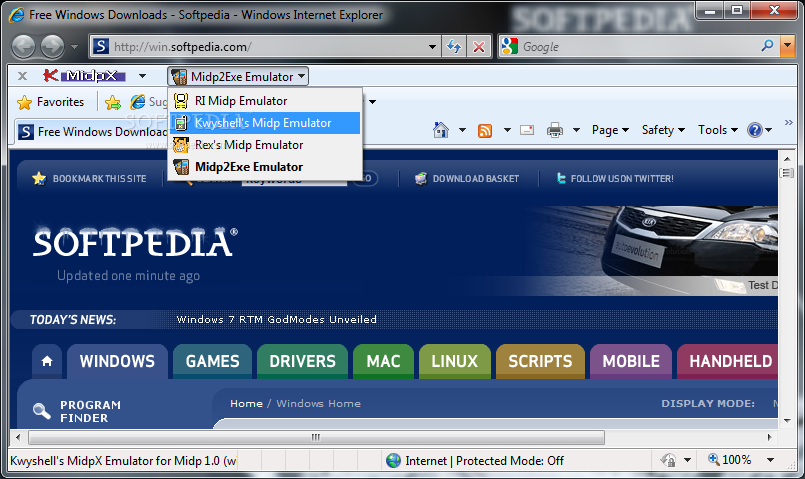805x479 pixels.
Task: Click the Print printer icon
Action: point(554,130)
